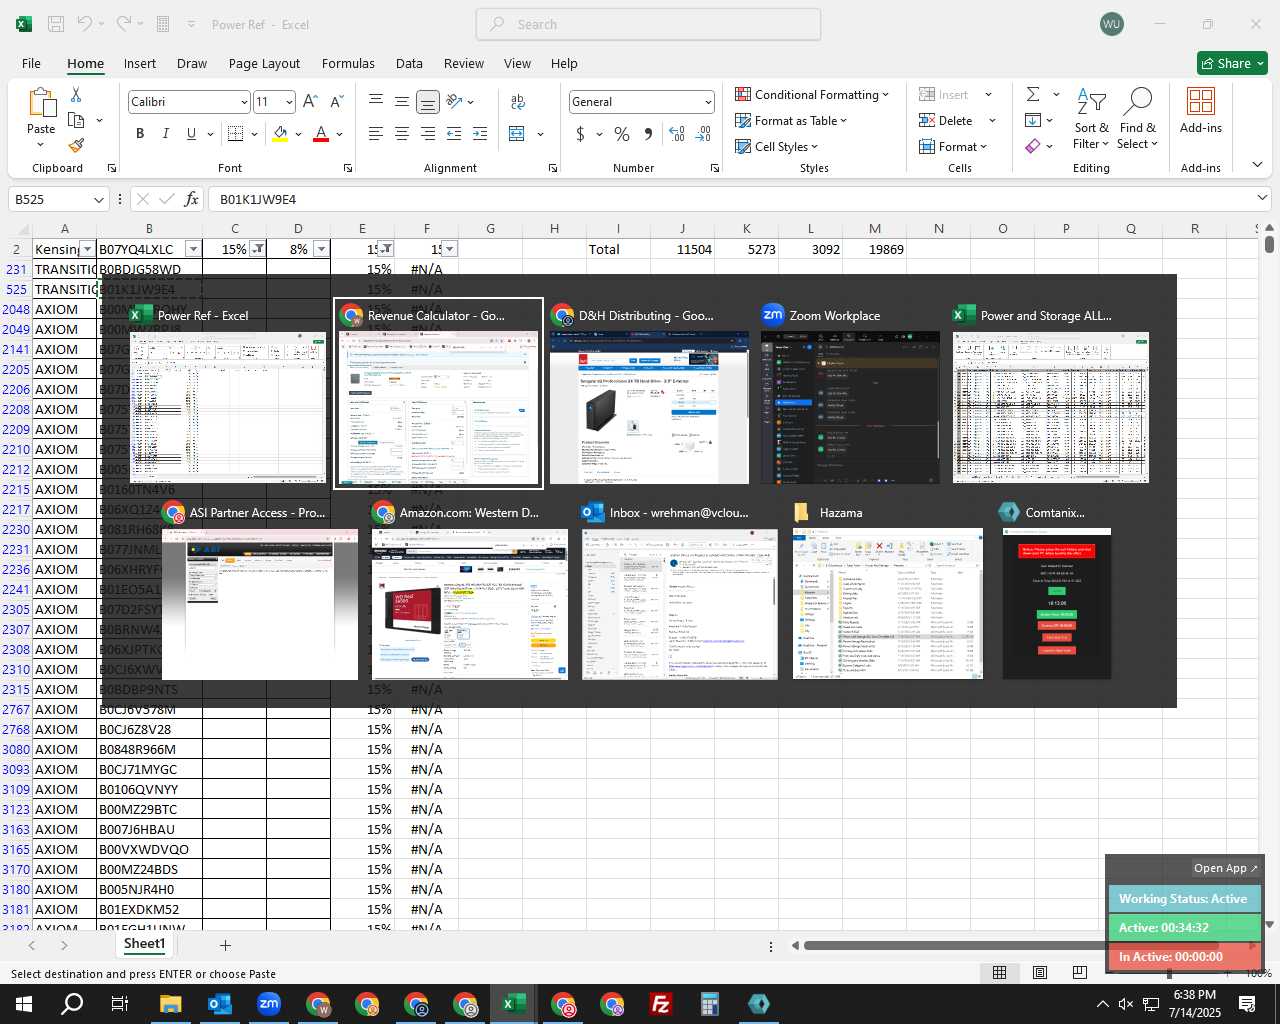Screen dimensions: 1280x1024
Task: Click the Share button
Action: 1232,63
